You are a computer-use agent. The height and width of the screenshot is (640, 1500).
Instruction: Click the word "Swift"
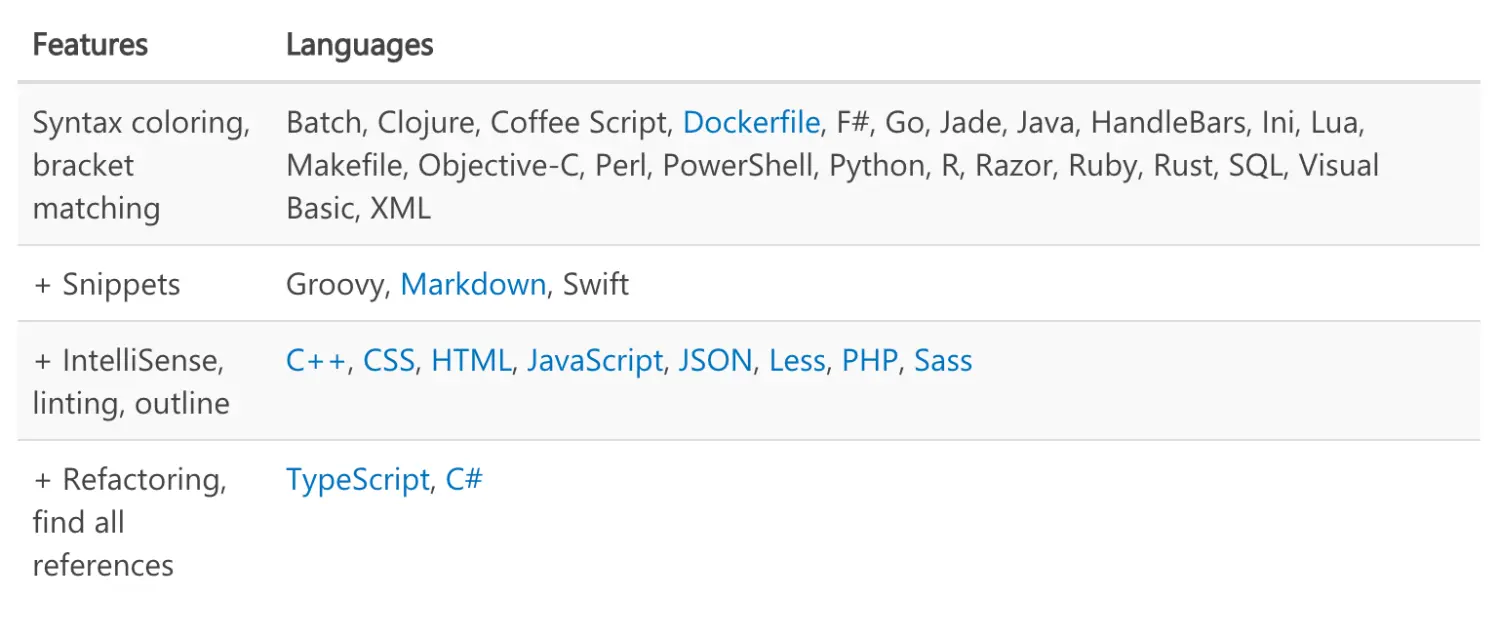(596, 285)
